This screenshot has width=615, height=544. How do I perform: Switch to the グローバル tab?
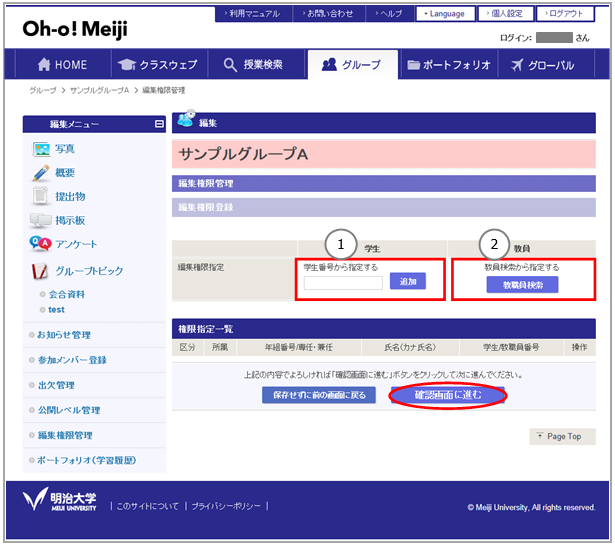(x=546, y=65)
